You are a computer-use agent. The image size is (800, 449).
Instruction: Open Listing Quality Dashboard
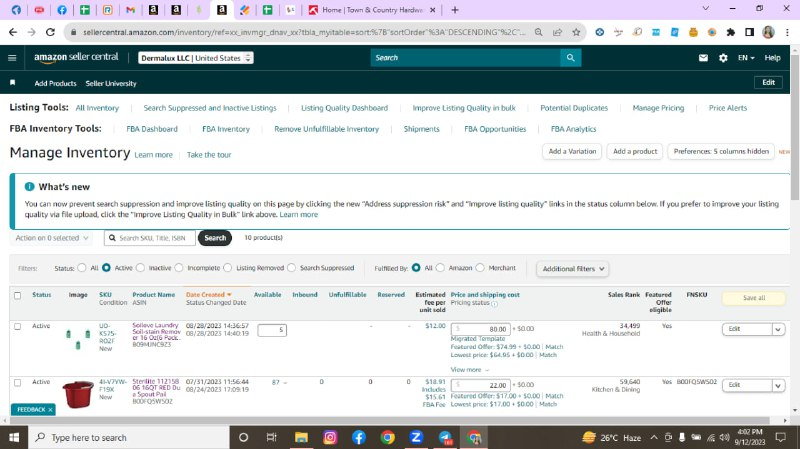(x=344, y=108)
